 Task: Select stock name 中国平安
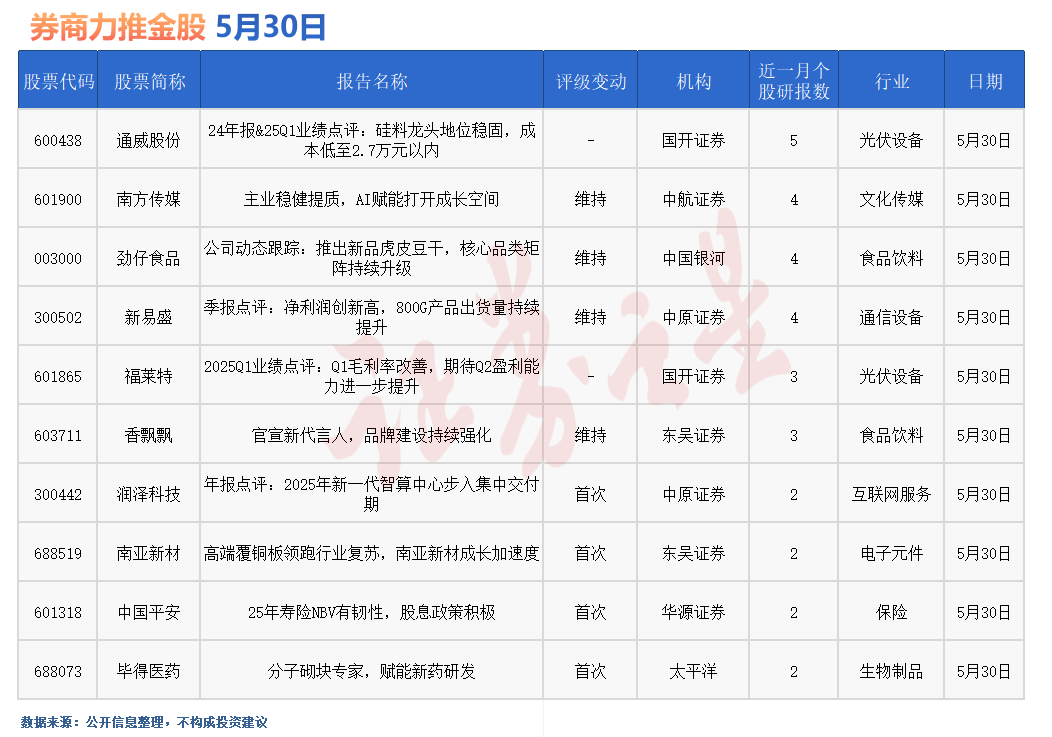coord(149,613)
